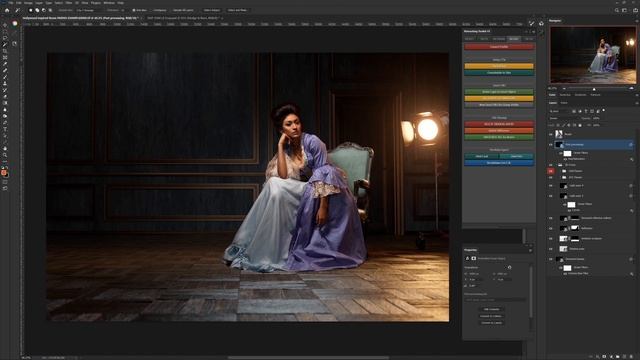Open the Window menu
Image resolution: width=640 pixels, height=360 pixels.
point(109,3)
